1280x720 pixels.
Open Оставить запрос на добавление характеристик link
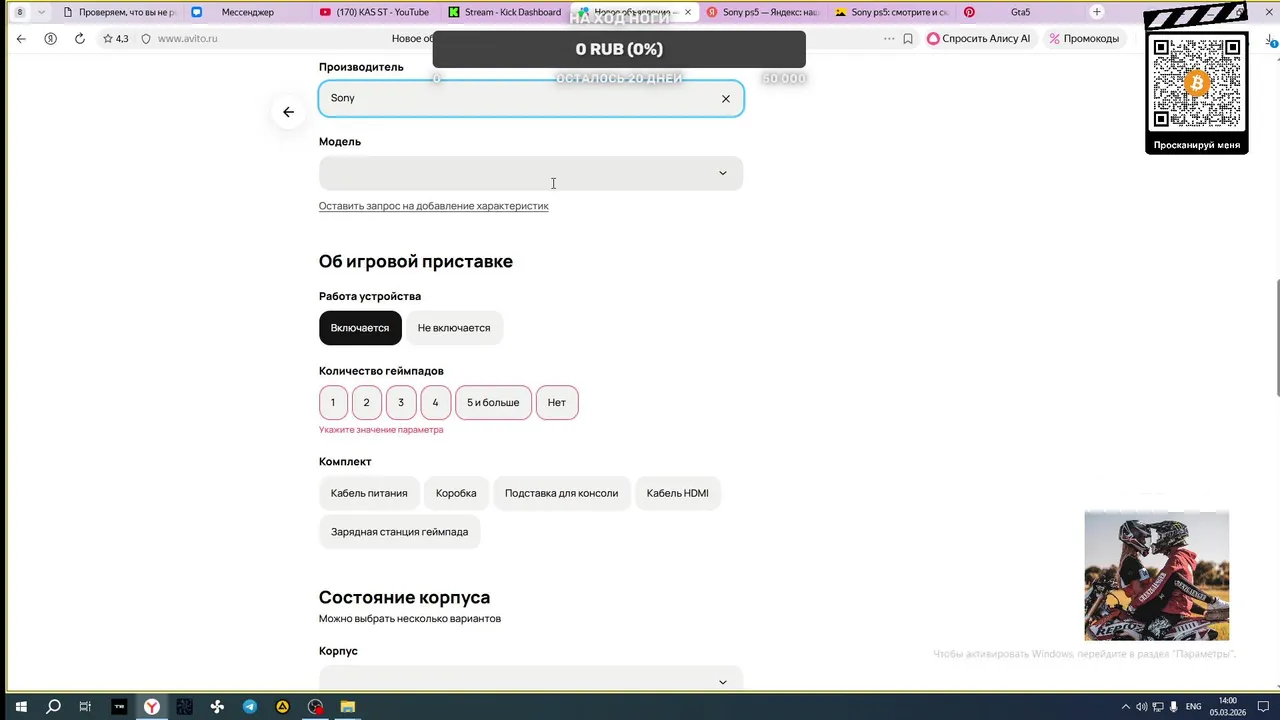pos(433,206)
